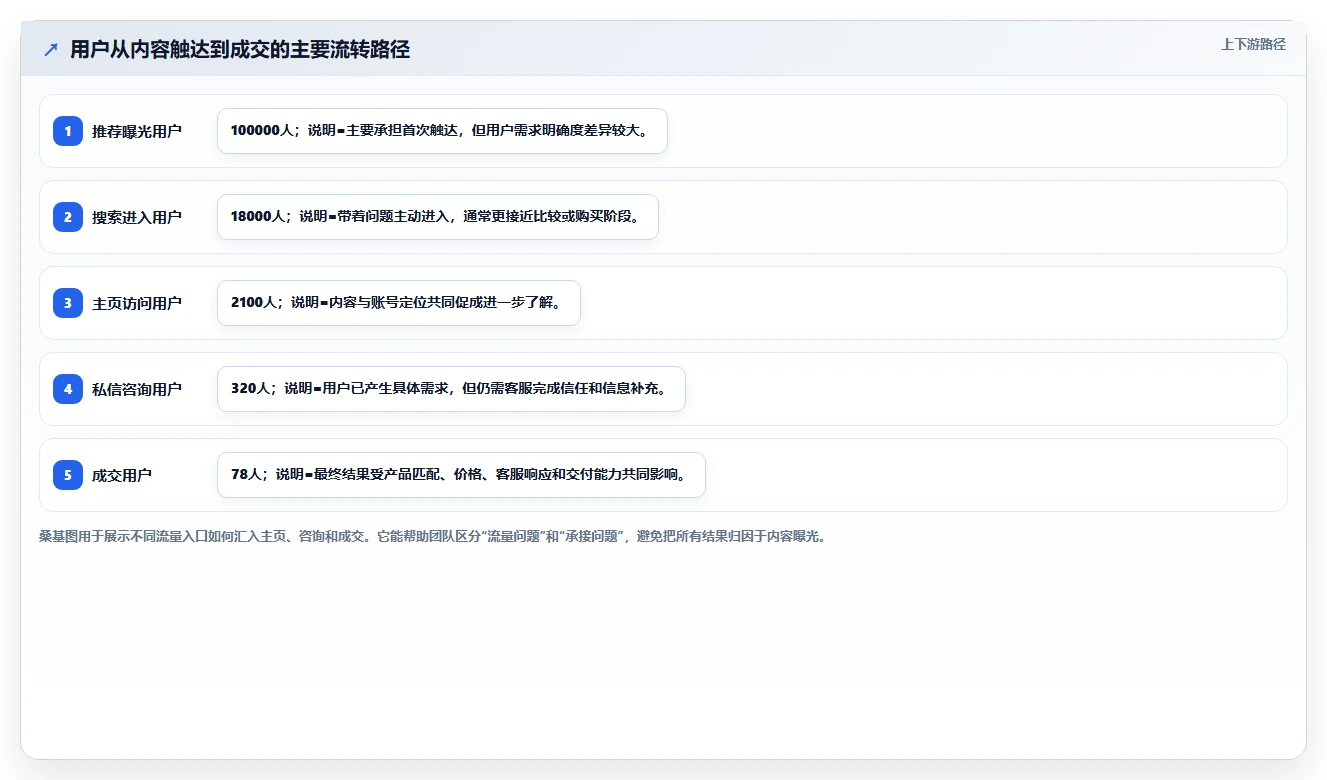Select the 成交用户 label
Screen dimensions: 1327x780
click(x=122, y=475)
